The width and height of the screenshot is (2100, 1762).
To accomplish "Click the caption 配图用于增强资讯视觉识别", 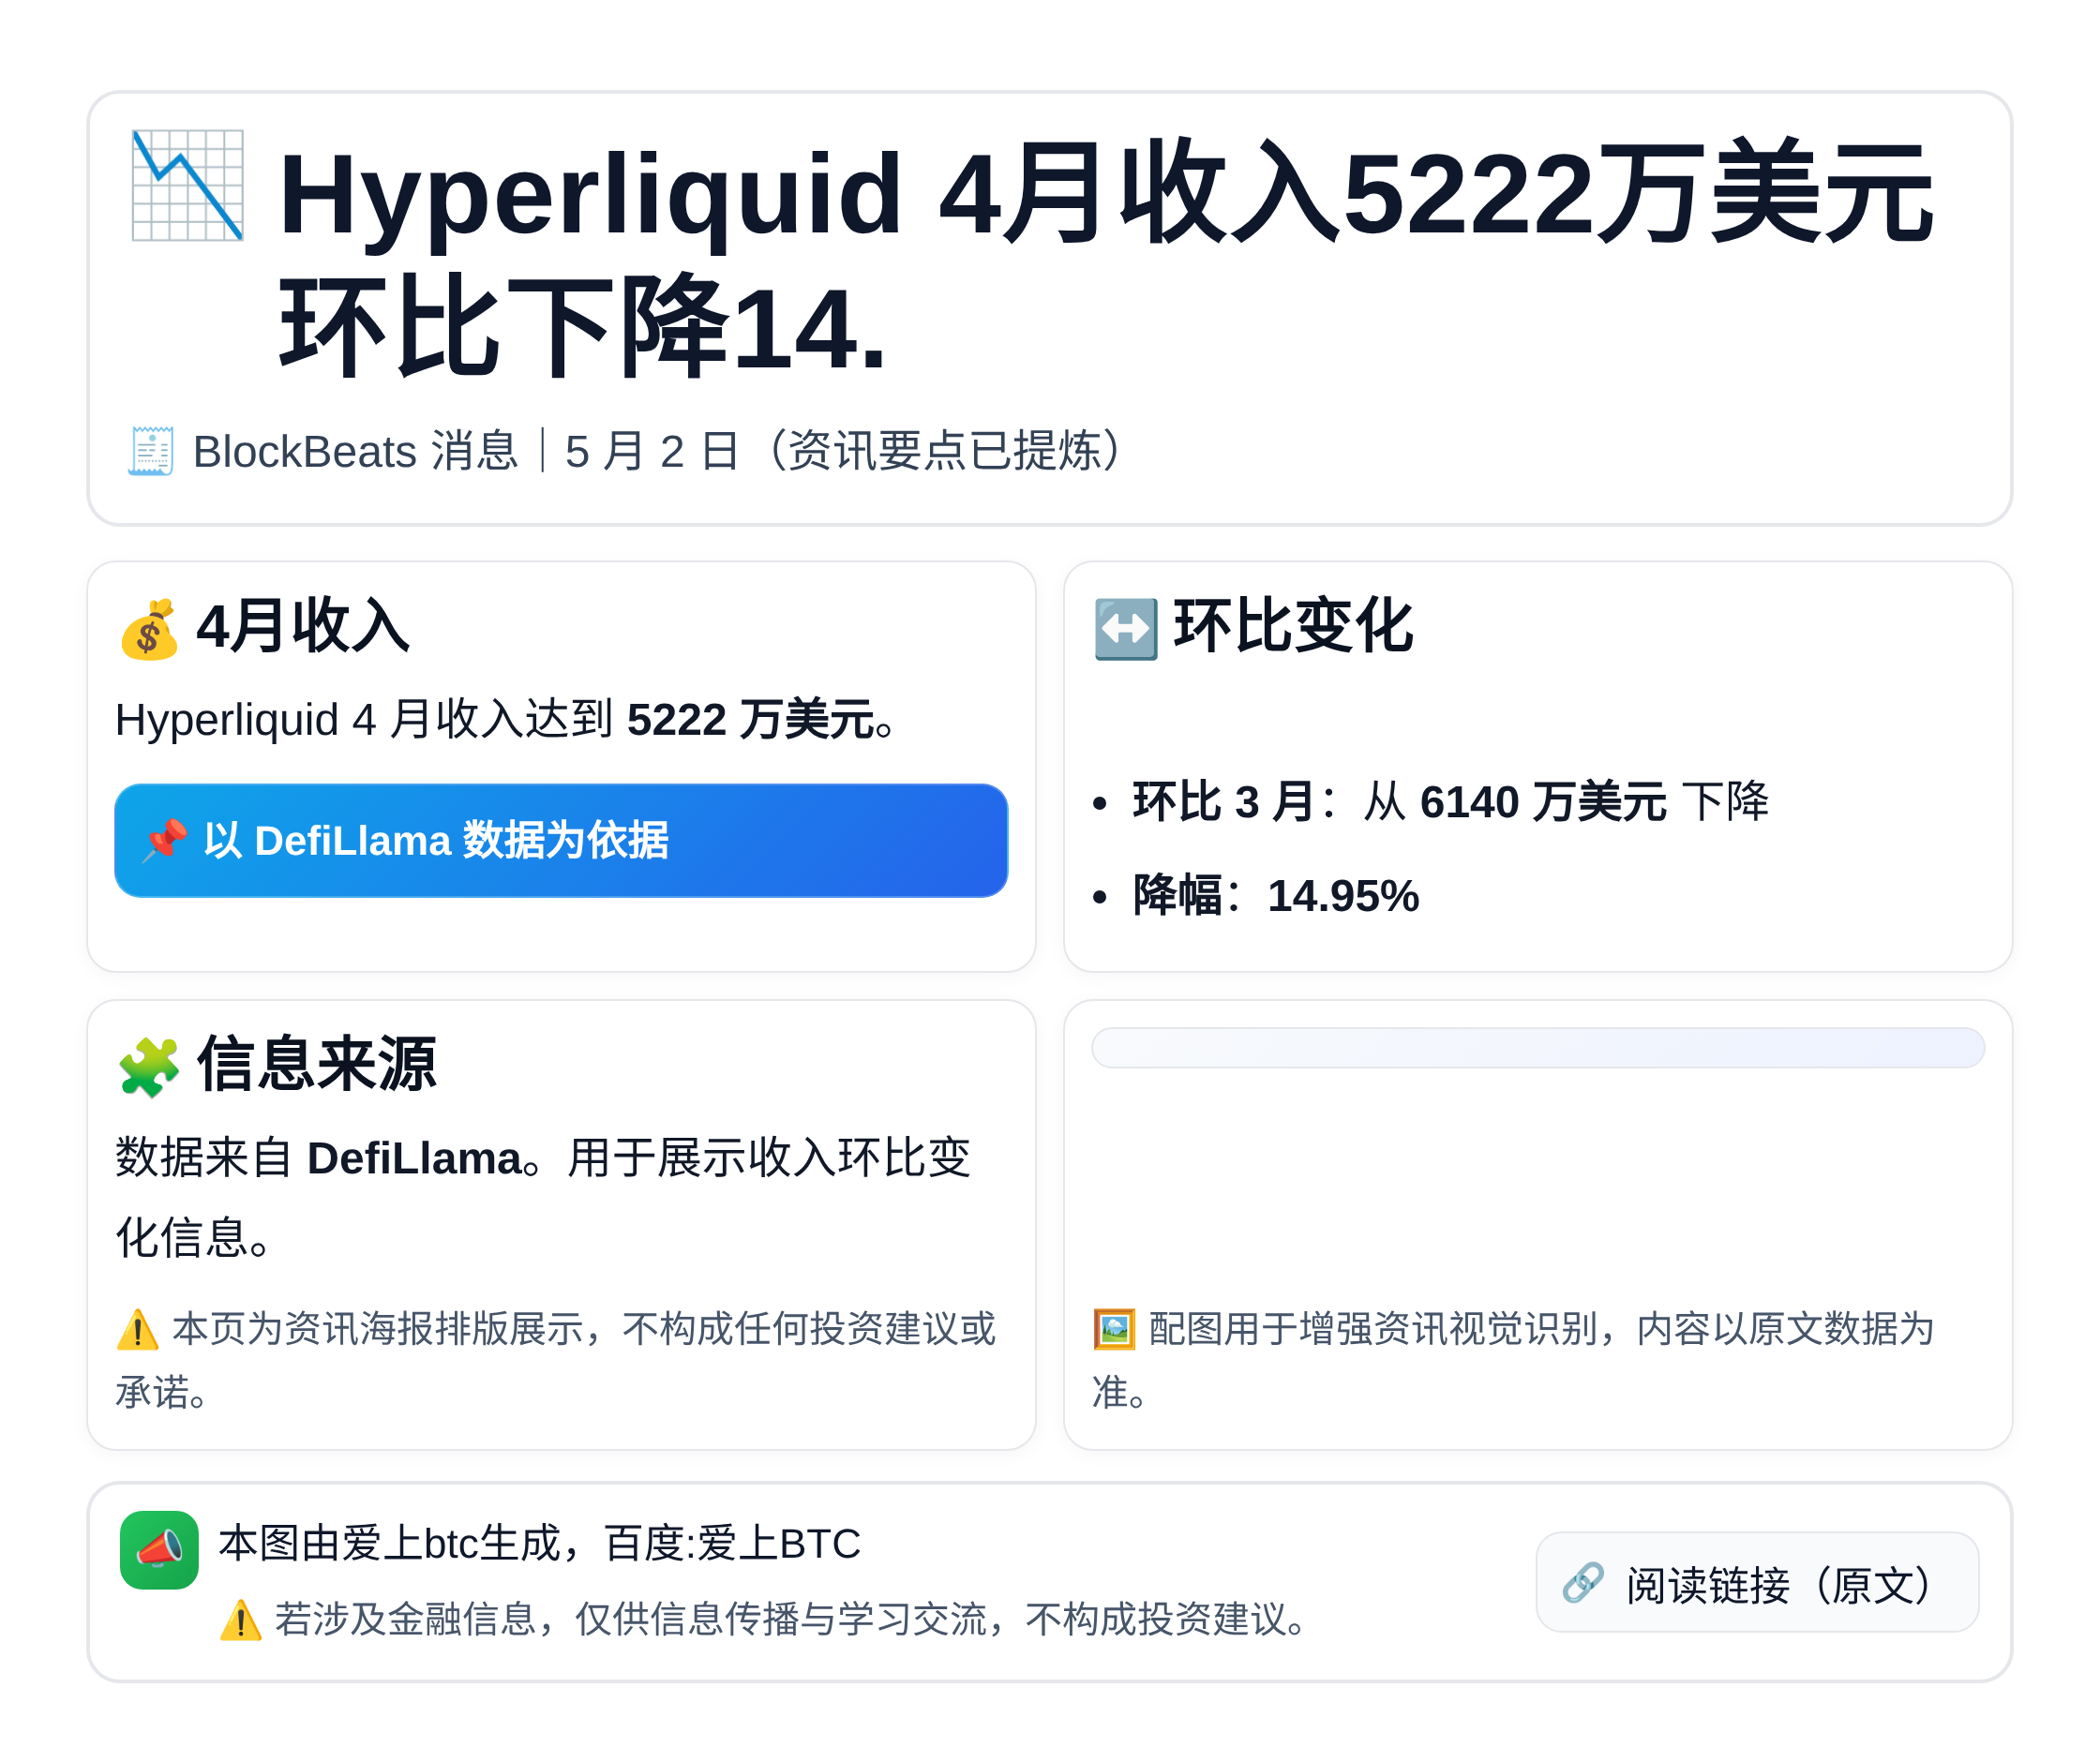I will coord(1514,1360).
